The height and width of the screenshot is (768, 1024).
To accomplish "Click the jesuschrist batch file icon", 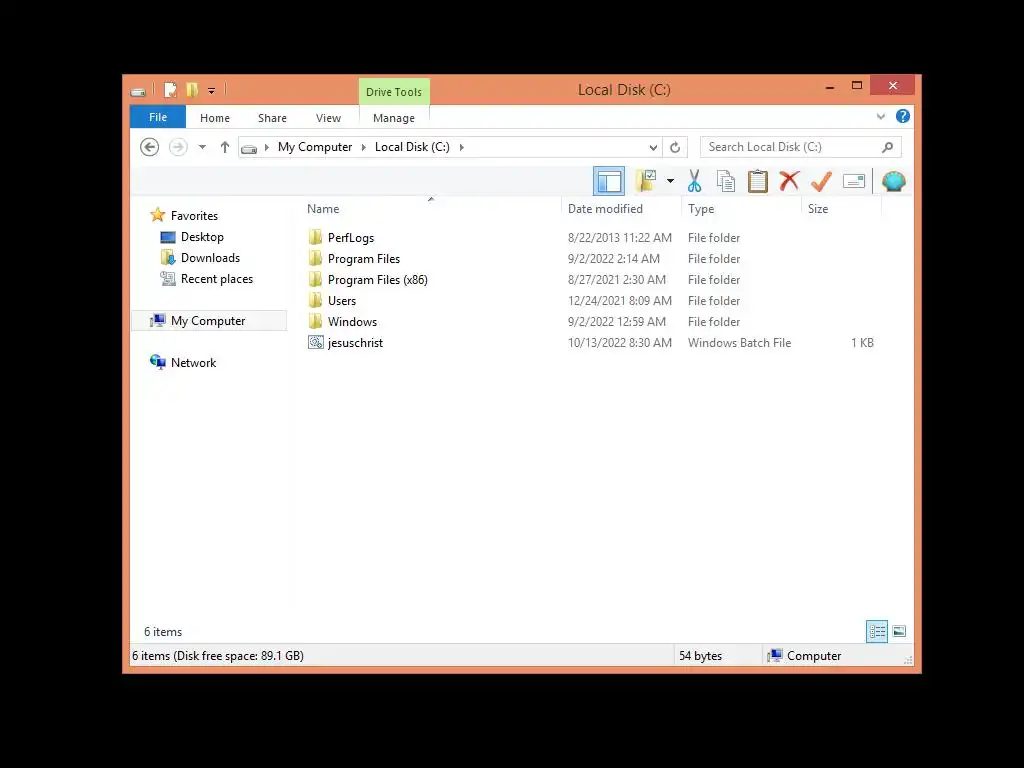I will 315,342.
